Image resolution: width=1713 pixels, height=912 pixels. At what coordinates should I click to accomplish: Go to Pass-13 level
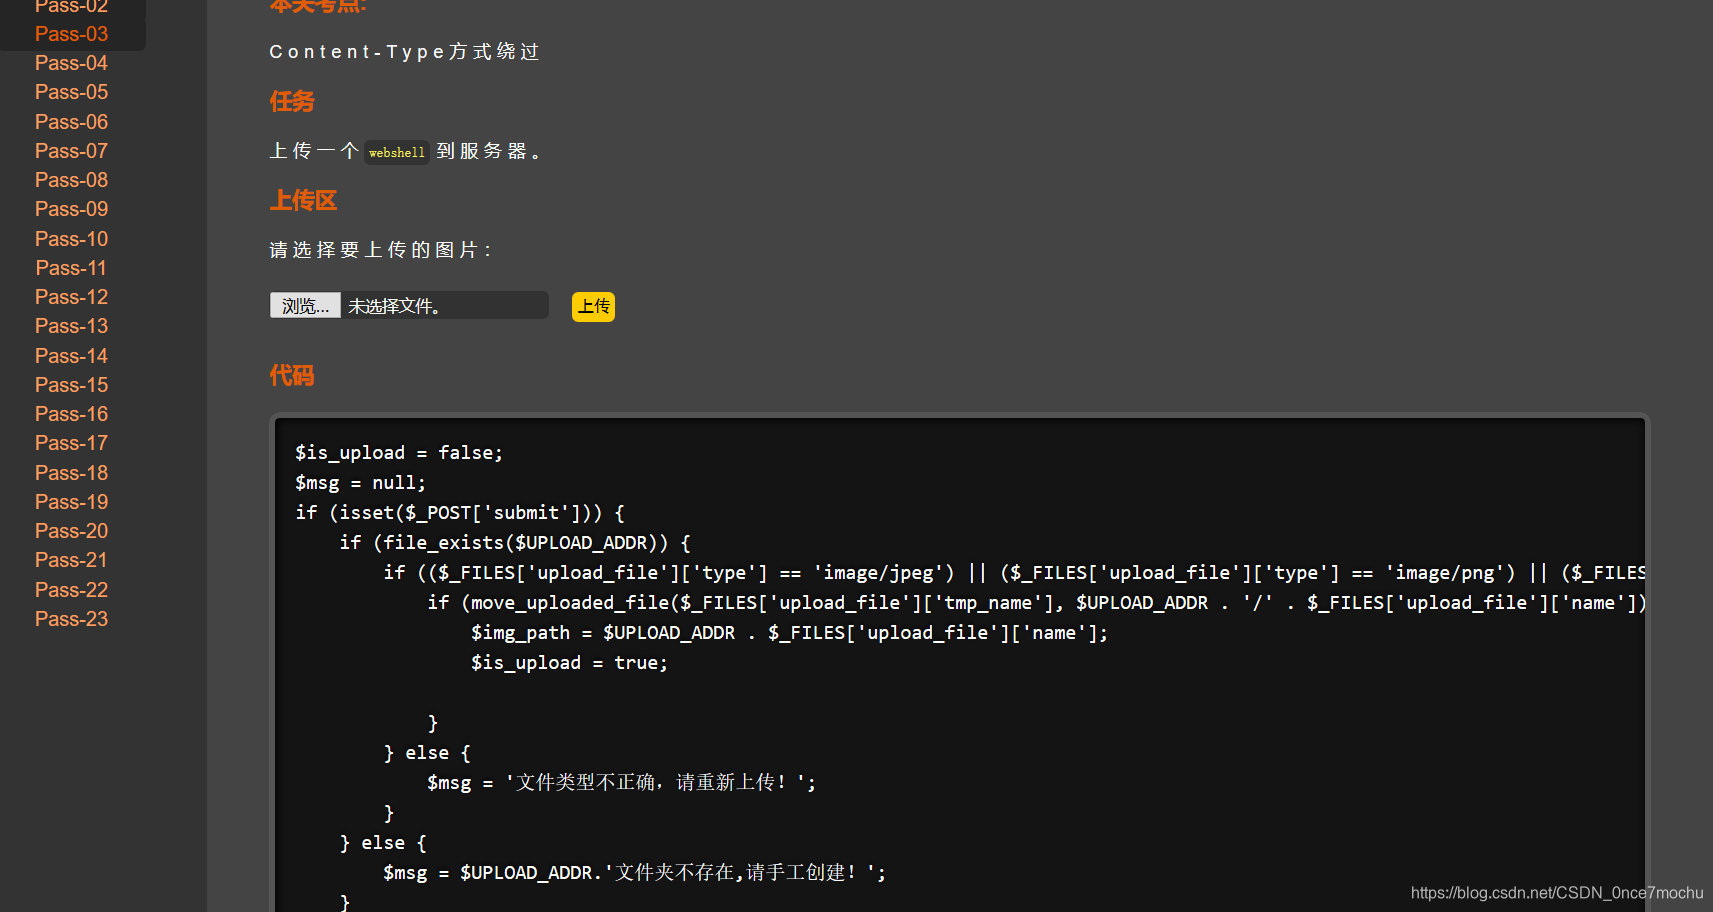pos(71,326)
